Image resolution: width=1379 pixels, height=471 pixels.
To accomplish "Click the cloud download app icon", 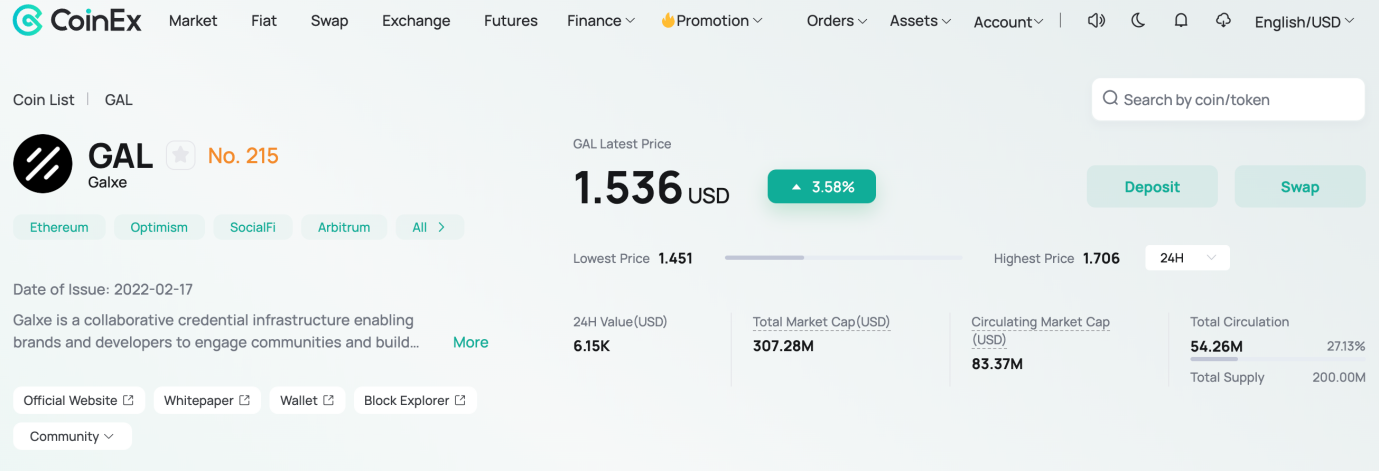I will pyautogui.click(x=1223, y=20).
